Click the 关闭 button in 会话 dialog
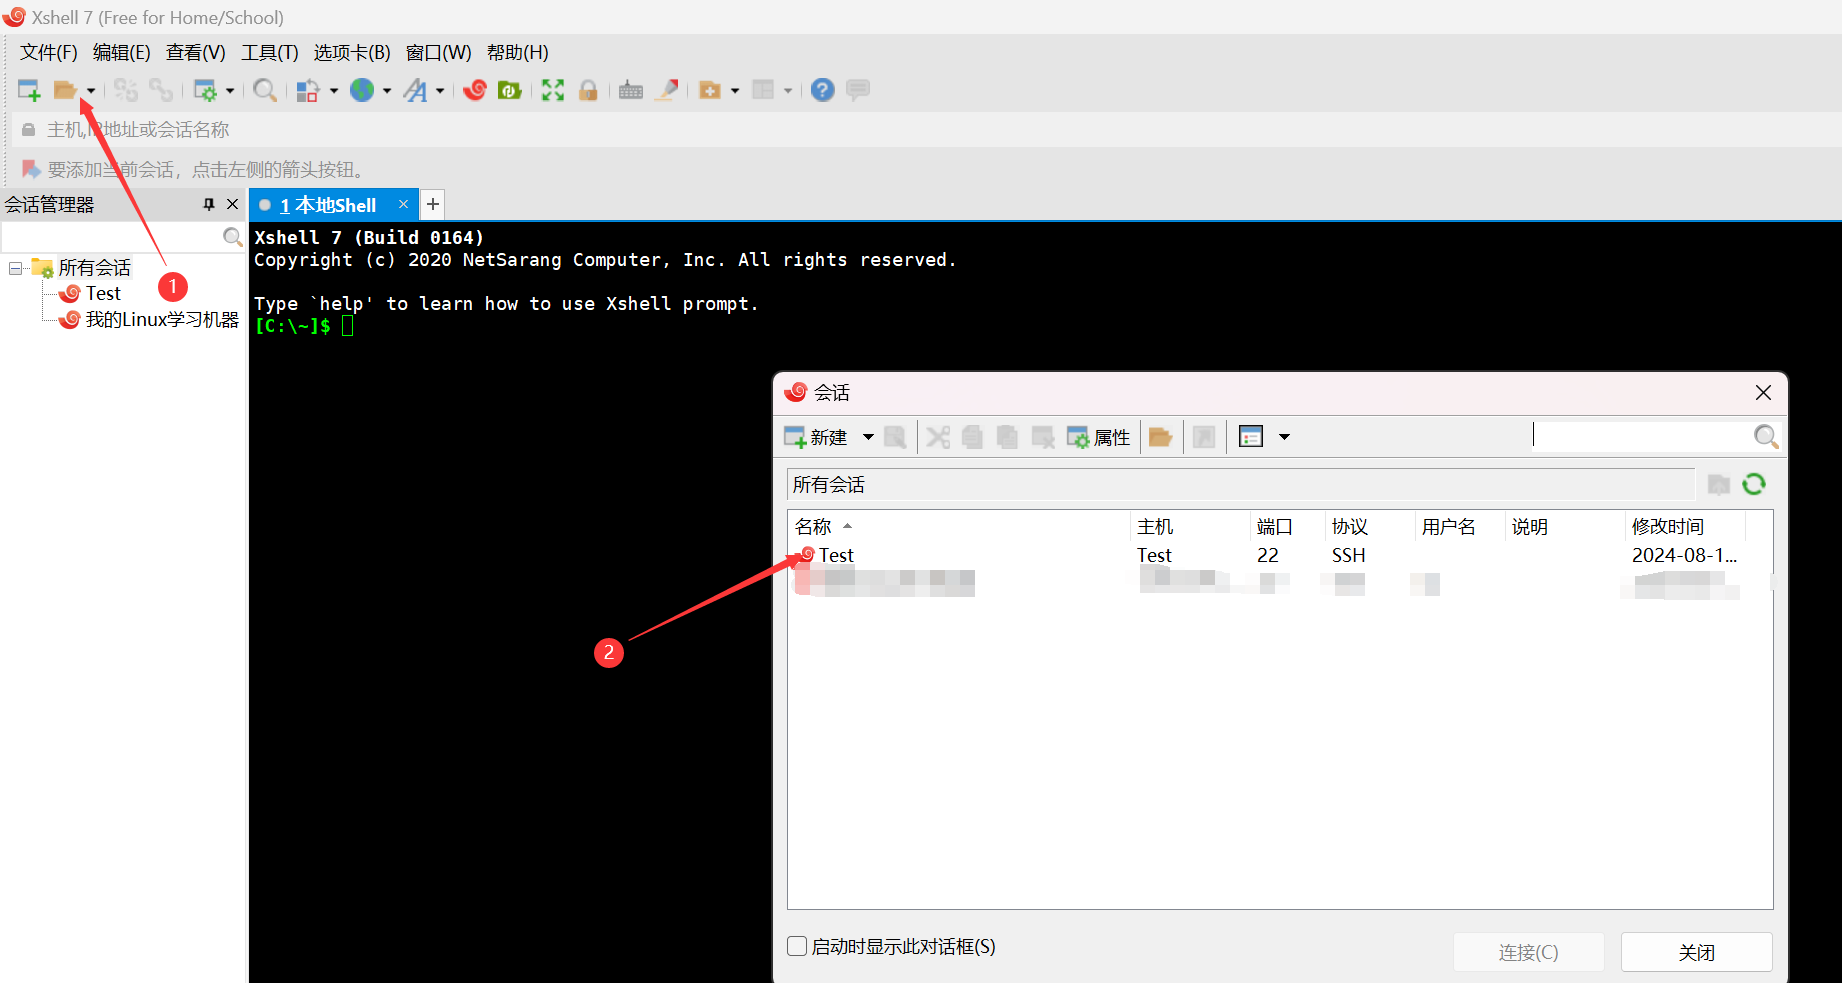 coord(1696,952)
